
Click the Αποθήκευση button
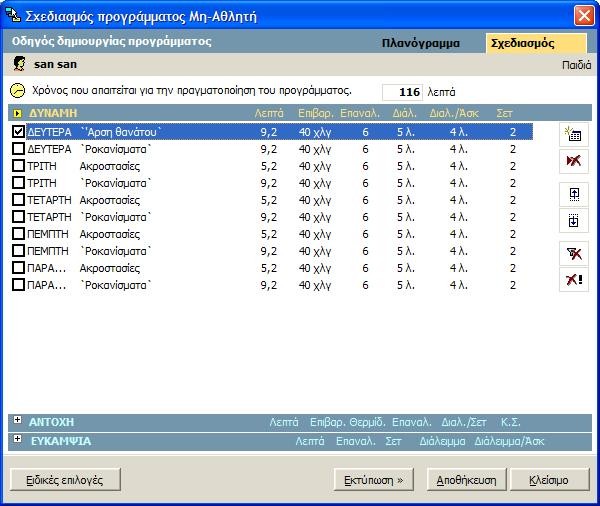coord(466,480)
